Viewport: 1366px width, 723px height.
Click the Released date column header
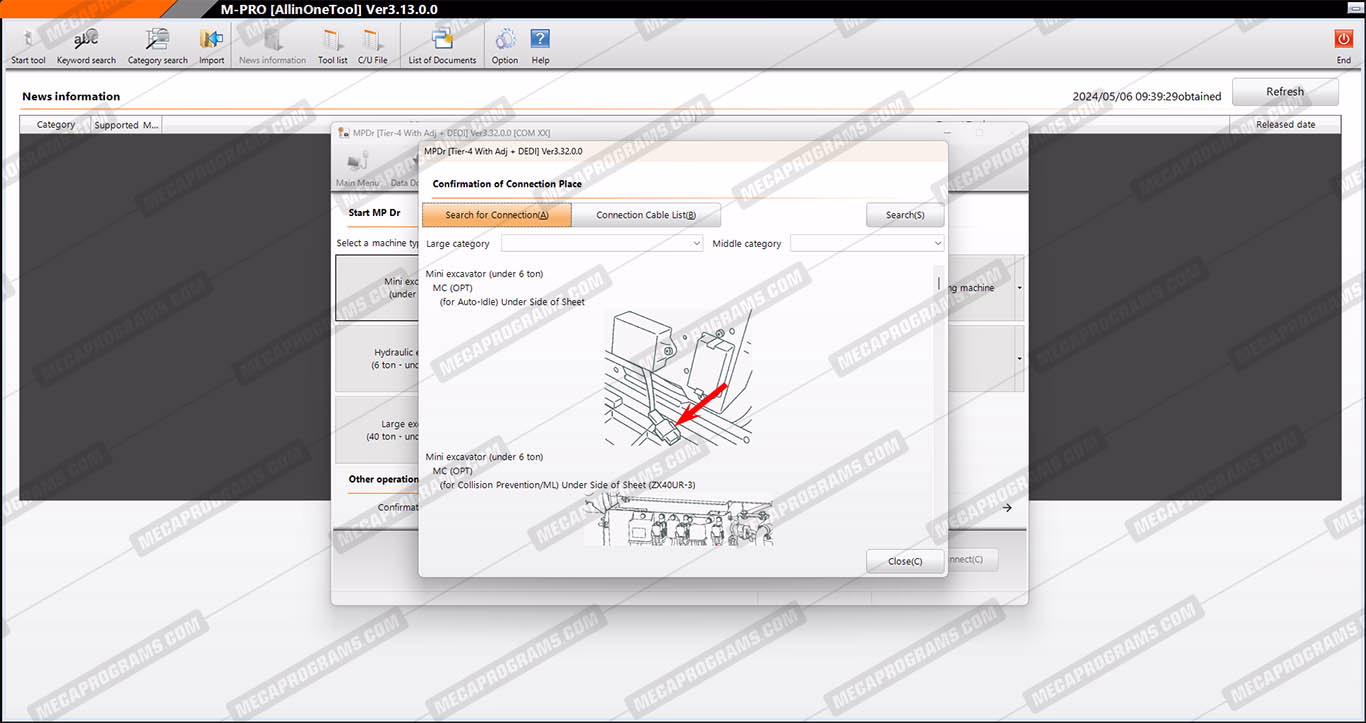click(1285, 125)
